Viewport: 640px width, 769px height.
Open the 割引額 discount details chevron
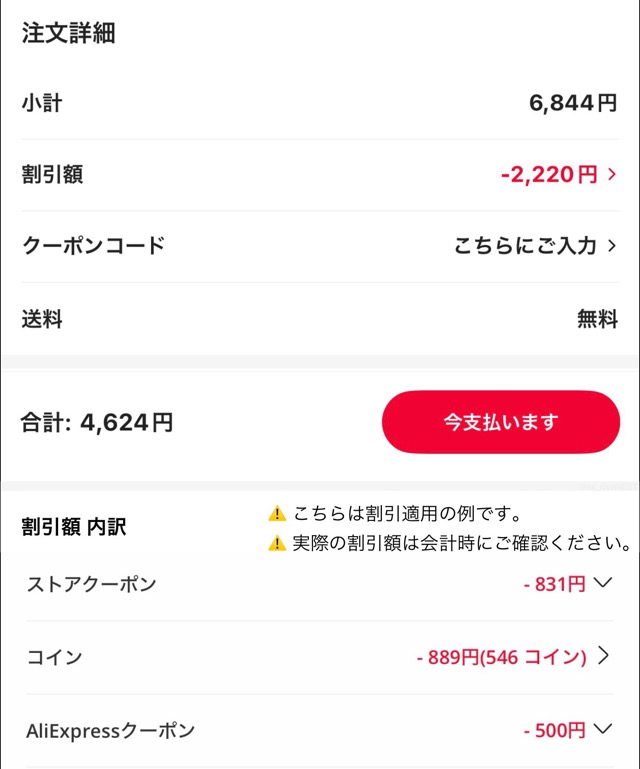coord(612,175)
